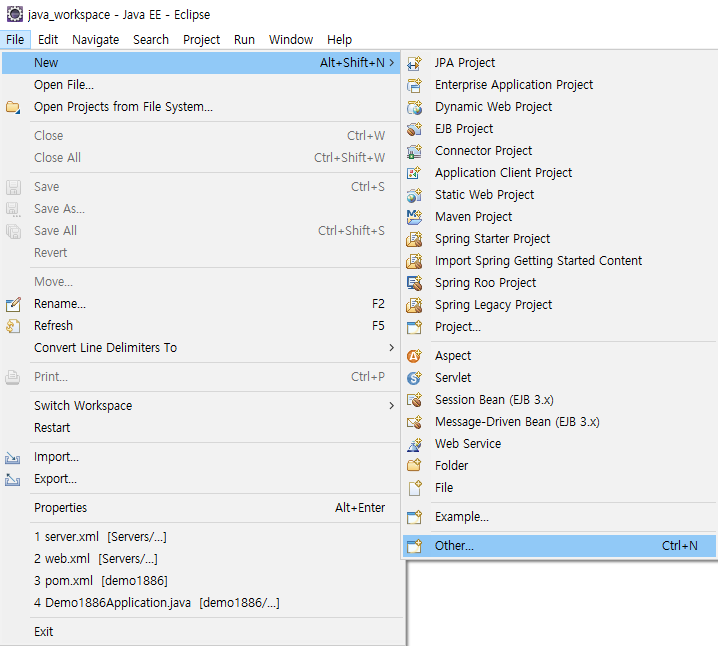Click the Rename pencil icon
Image resolution: width=718 pixels, height=646 pixels.
point(13,304)
